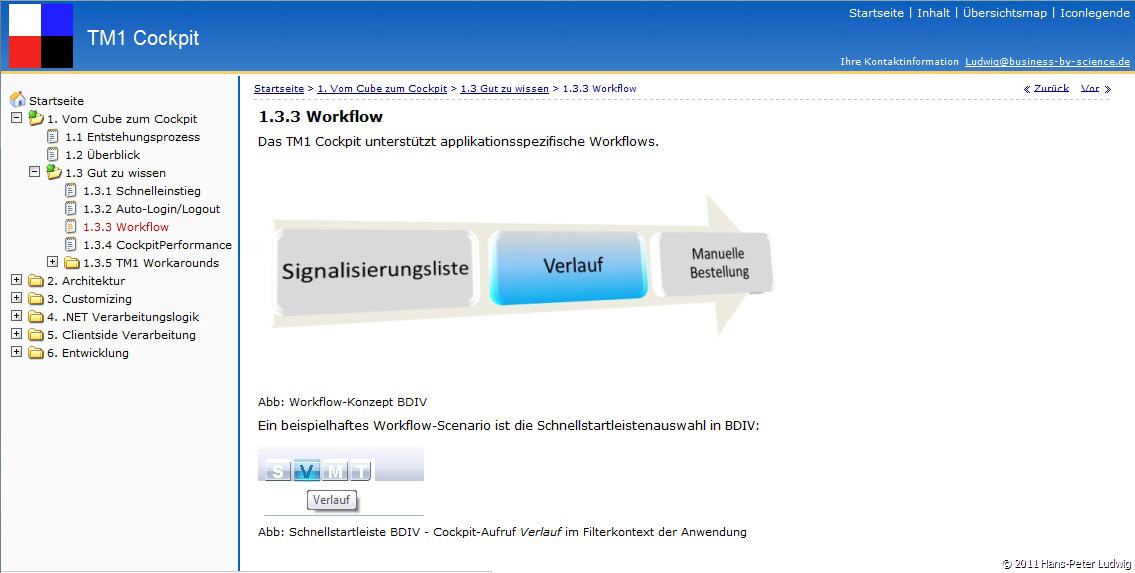Expand the 1.3.5 TM1 Workarounds node

[x=52, y=262]
